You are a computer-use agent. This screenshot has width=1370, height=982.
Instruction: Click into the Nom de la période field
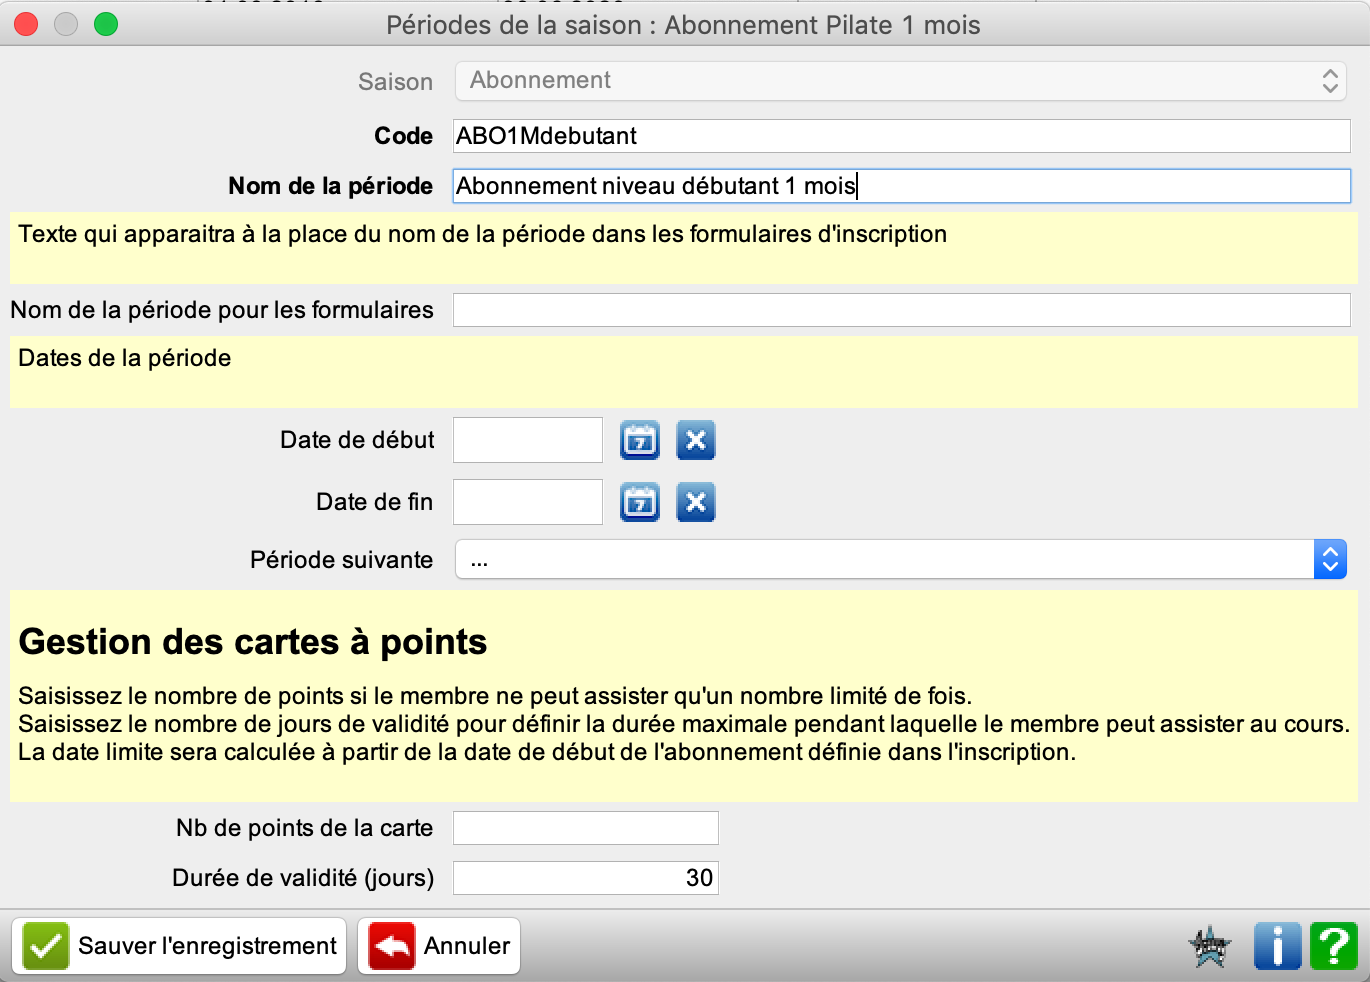coord(900,186)
